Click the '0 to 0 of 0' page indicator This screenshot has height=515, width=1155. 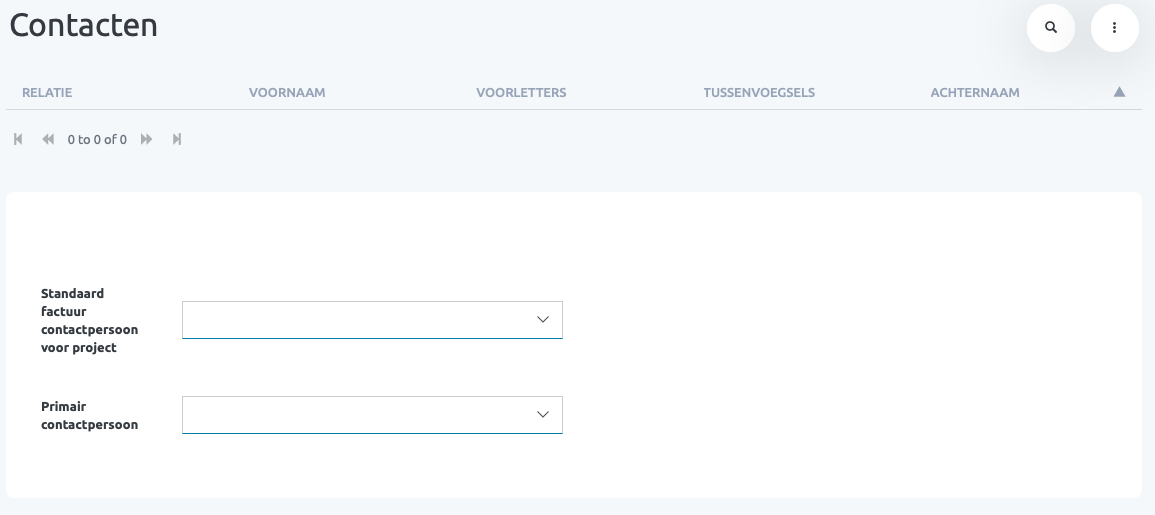97,140
